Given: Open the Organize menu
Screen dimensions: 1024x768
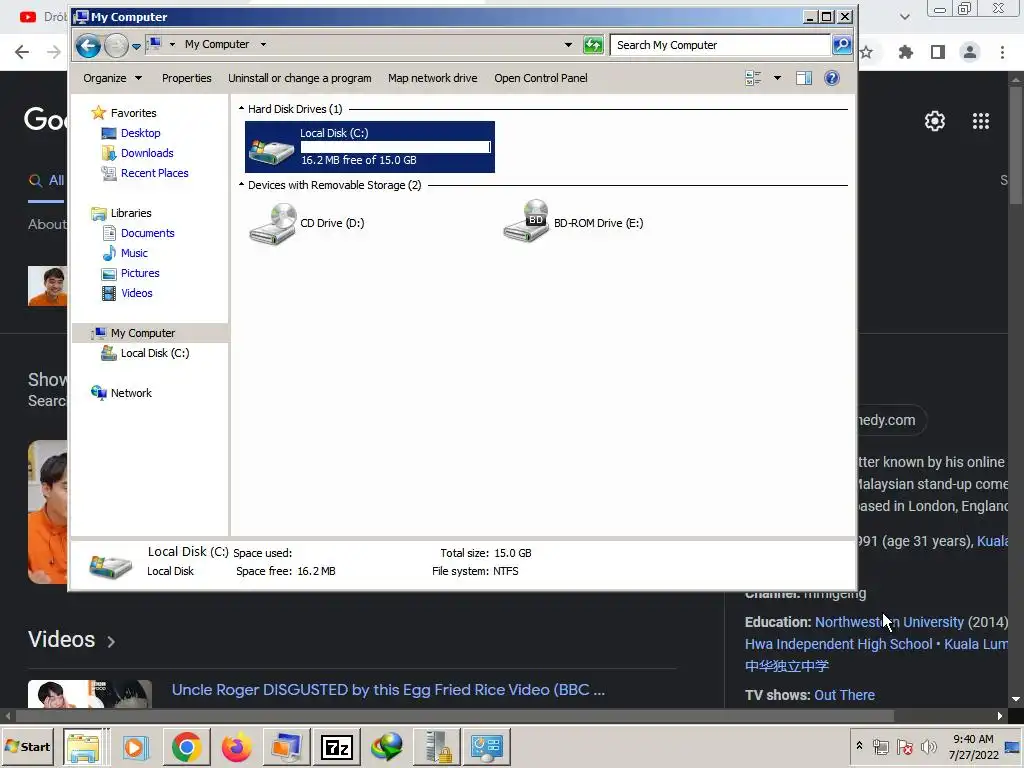Looking at the screenshot, I should pyautogui.click(x=112, y=78).
